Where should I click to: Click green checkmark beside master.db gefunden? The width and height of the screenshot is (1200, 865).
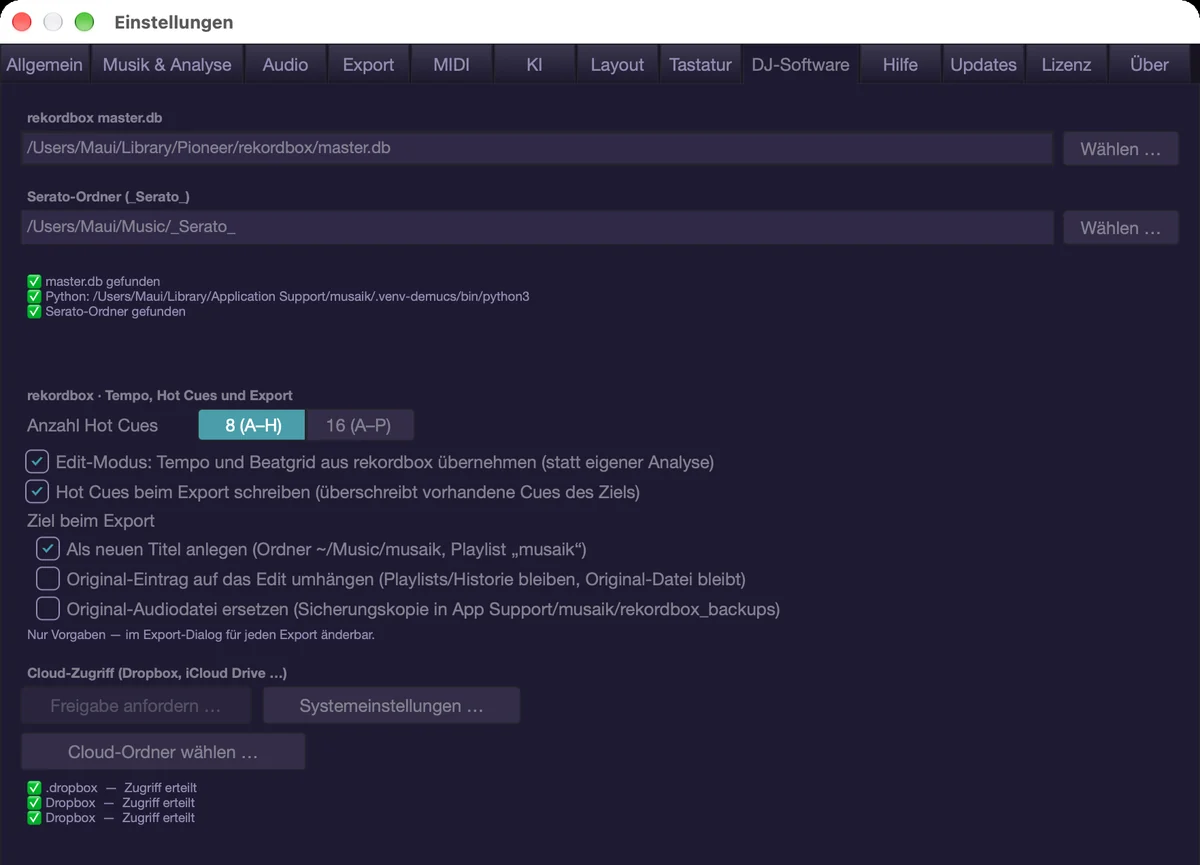point(34,282)
